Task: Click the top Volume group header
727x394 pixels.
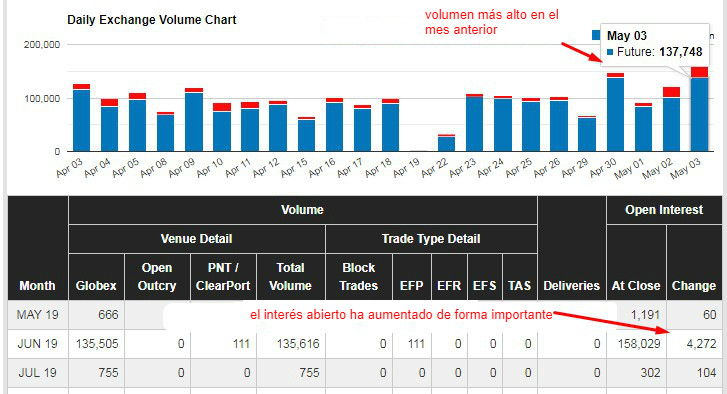Action: (x=302, y=210)
